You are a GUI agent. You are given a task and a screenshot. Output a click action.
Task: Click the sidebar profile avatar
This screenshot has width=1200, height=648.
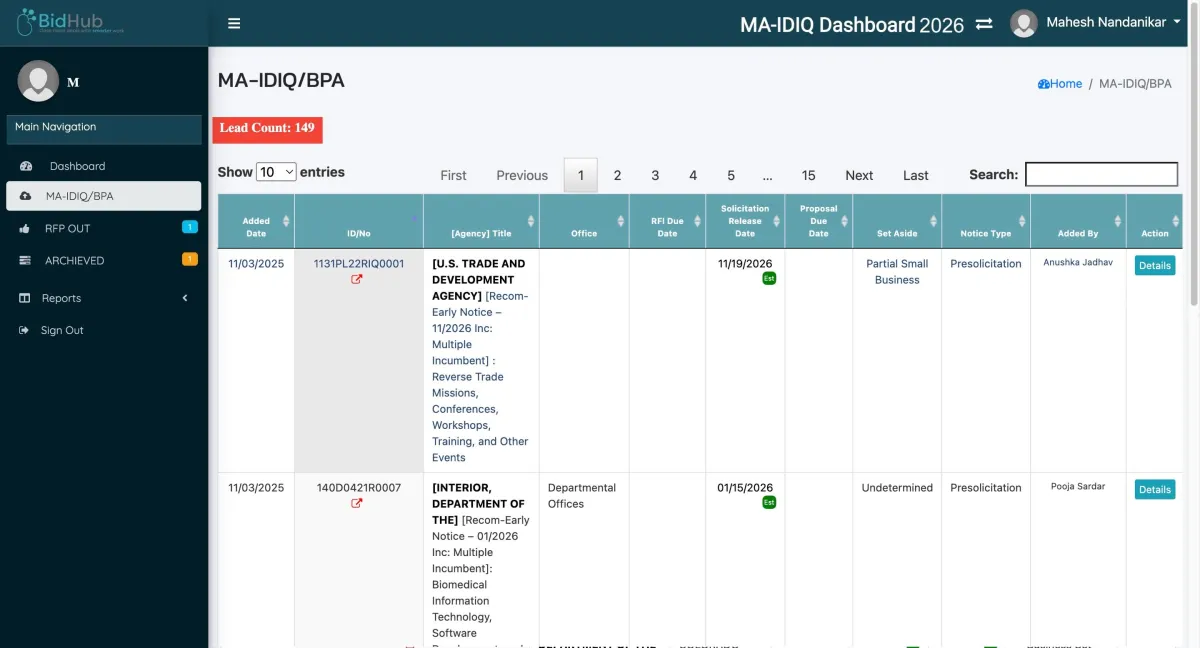pyautogui.click(x=38, y=81)
